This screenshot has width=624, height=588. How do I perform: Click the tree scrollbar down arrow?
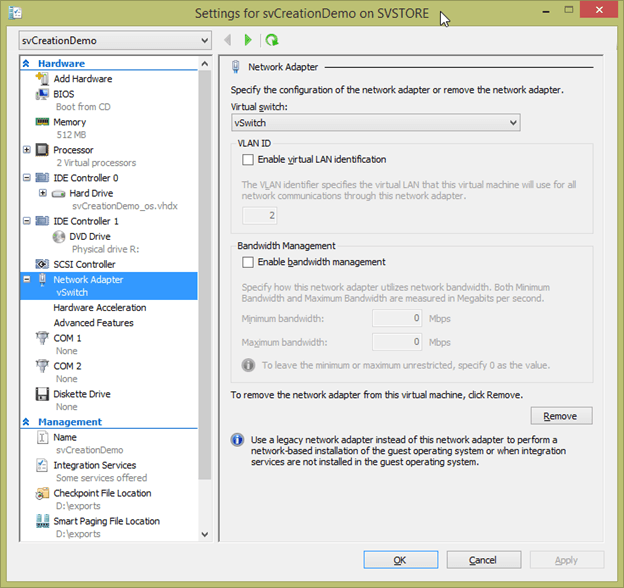tap(205, 534)
